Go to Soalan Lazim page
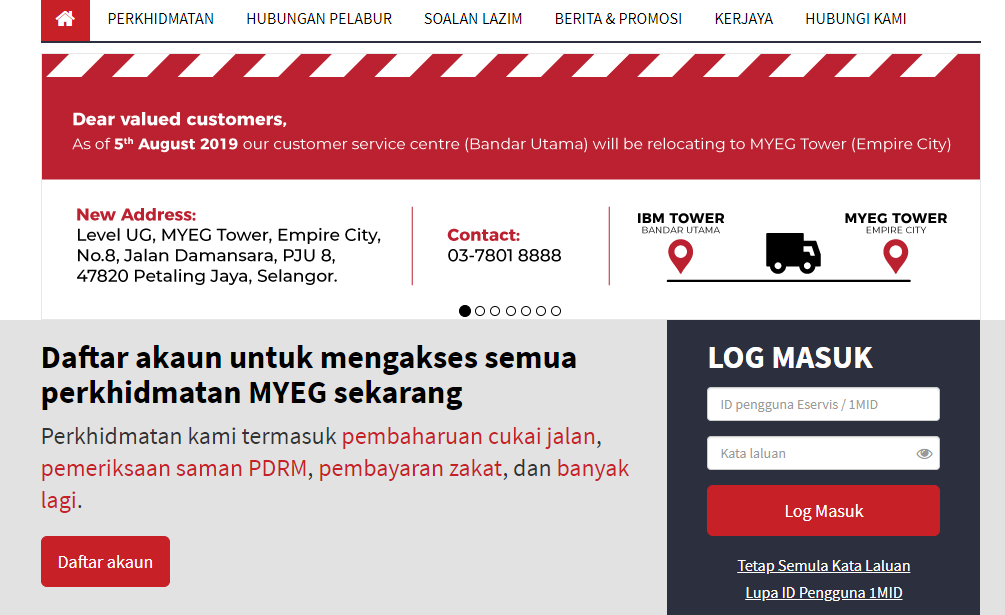The height and width of the screenshot is (615, 1005). pos(473,19)
